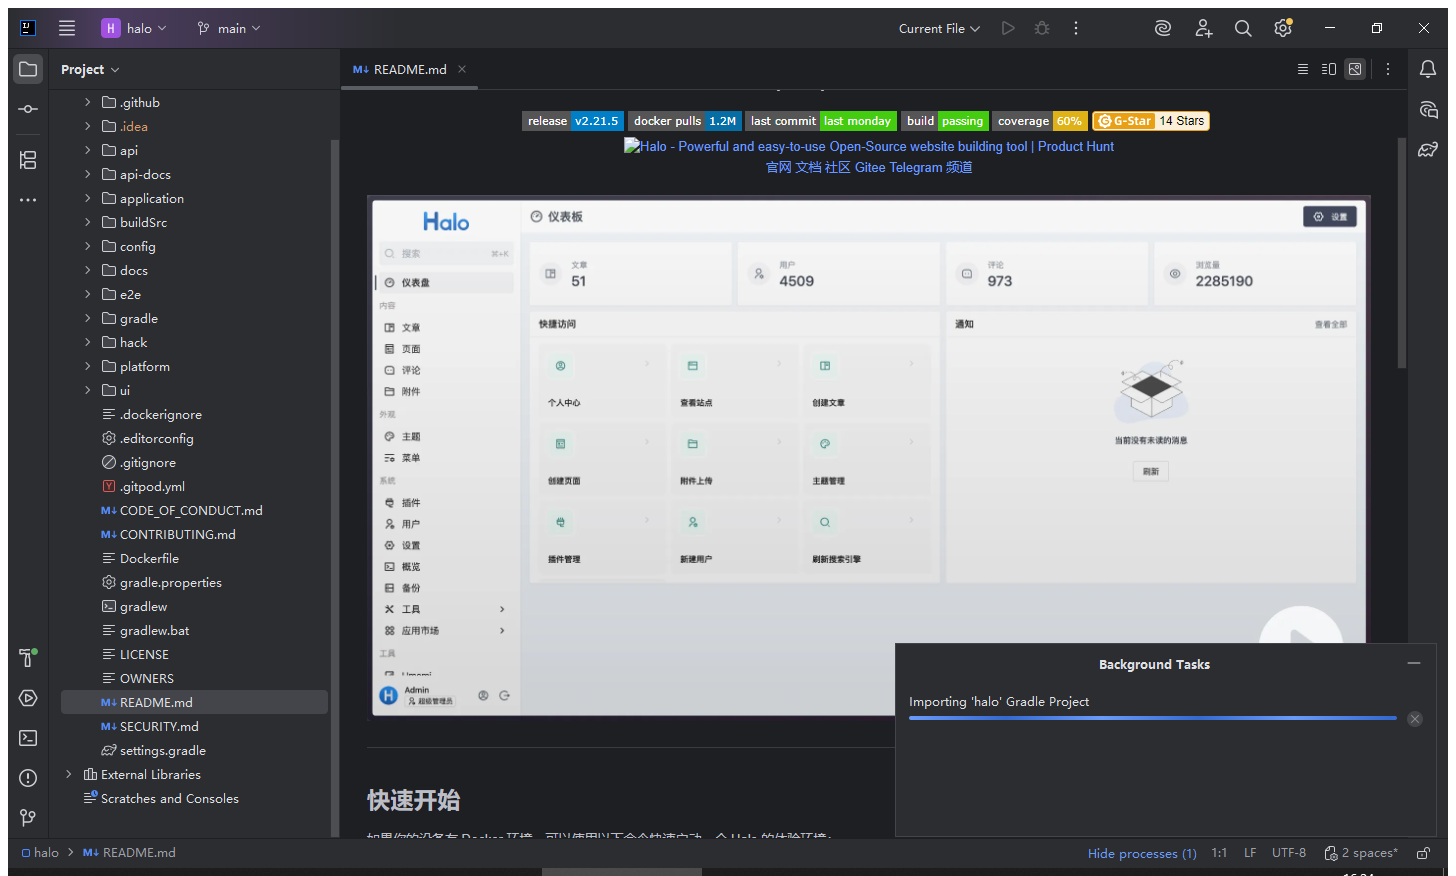Open Project view selector dropdown

pos(90,69)
